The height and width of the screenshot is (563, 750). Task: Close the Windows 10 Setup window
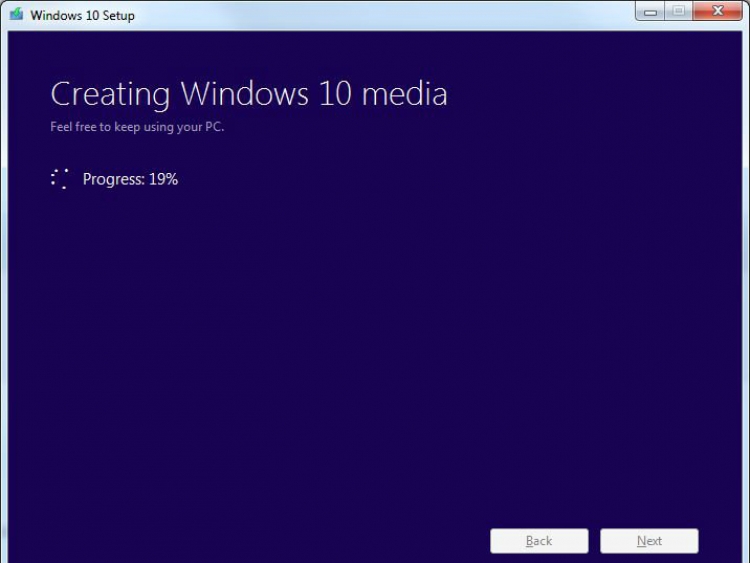(x=717, y=12)
